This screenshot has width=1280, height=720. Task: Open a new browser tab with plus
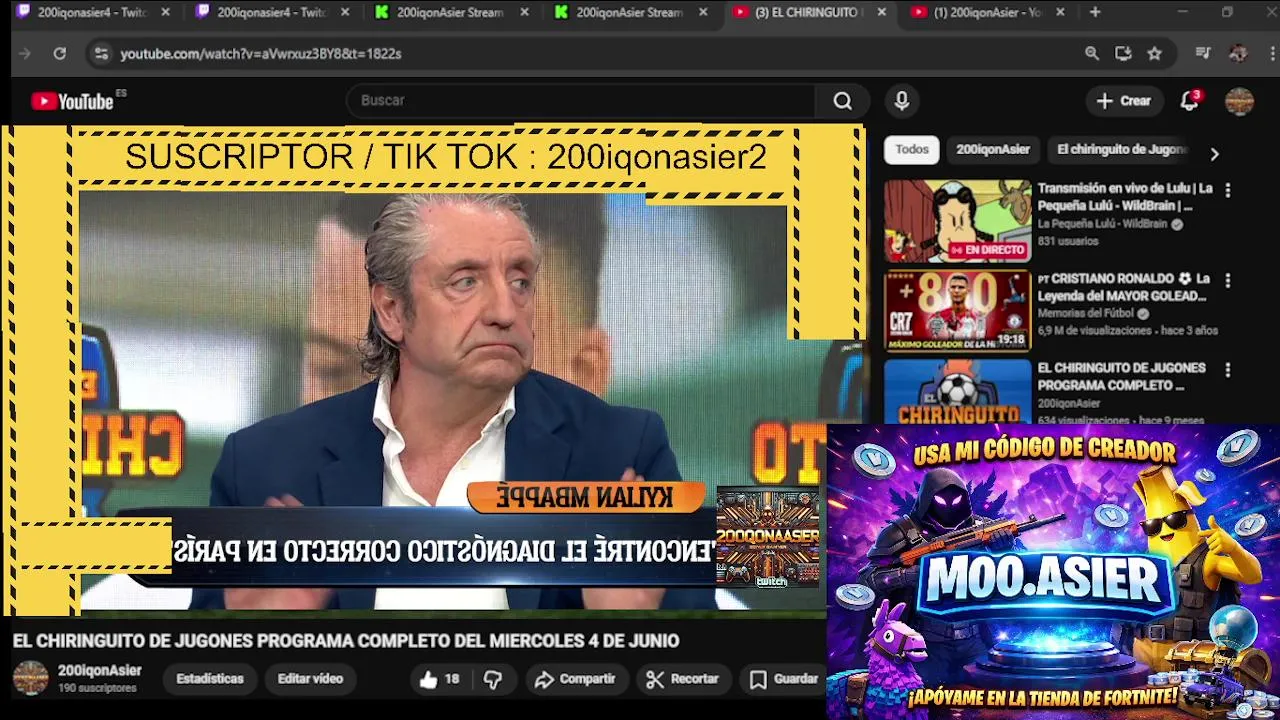1095,12
